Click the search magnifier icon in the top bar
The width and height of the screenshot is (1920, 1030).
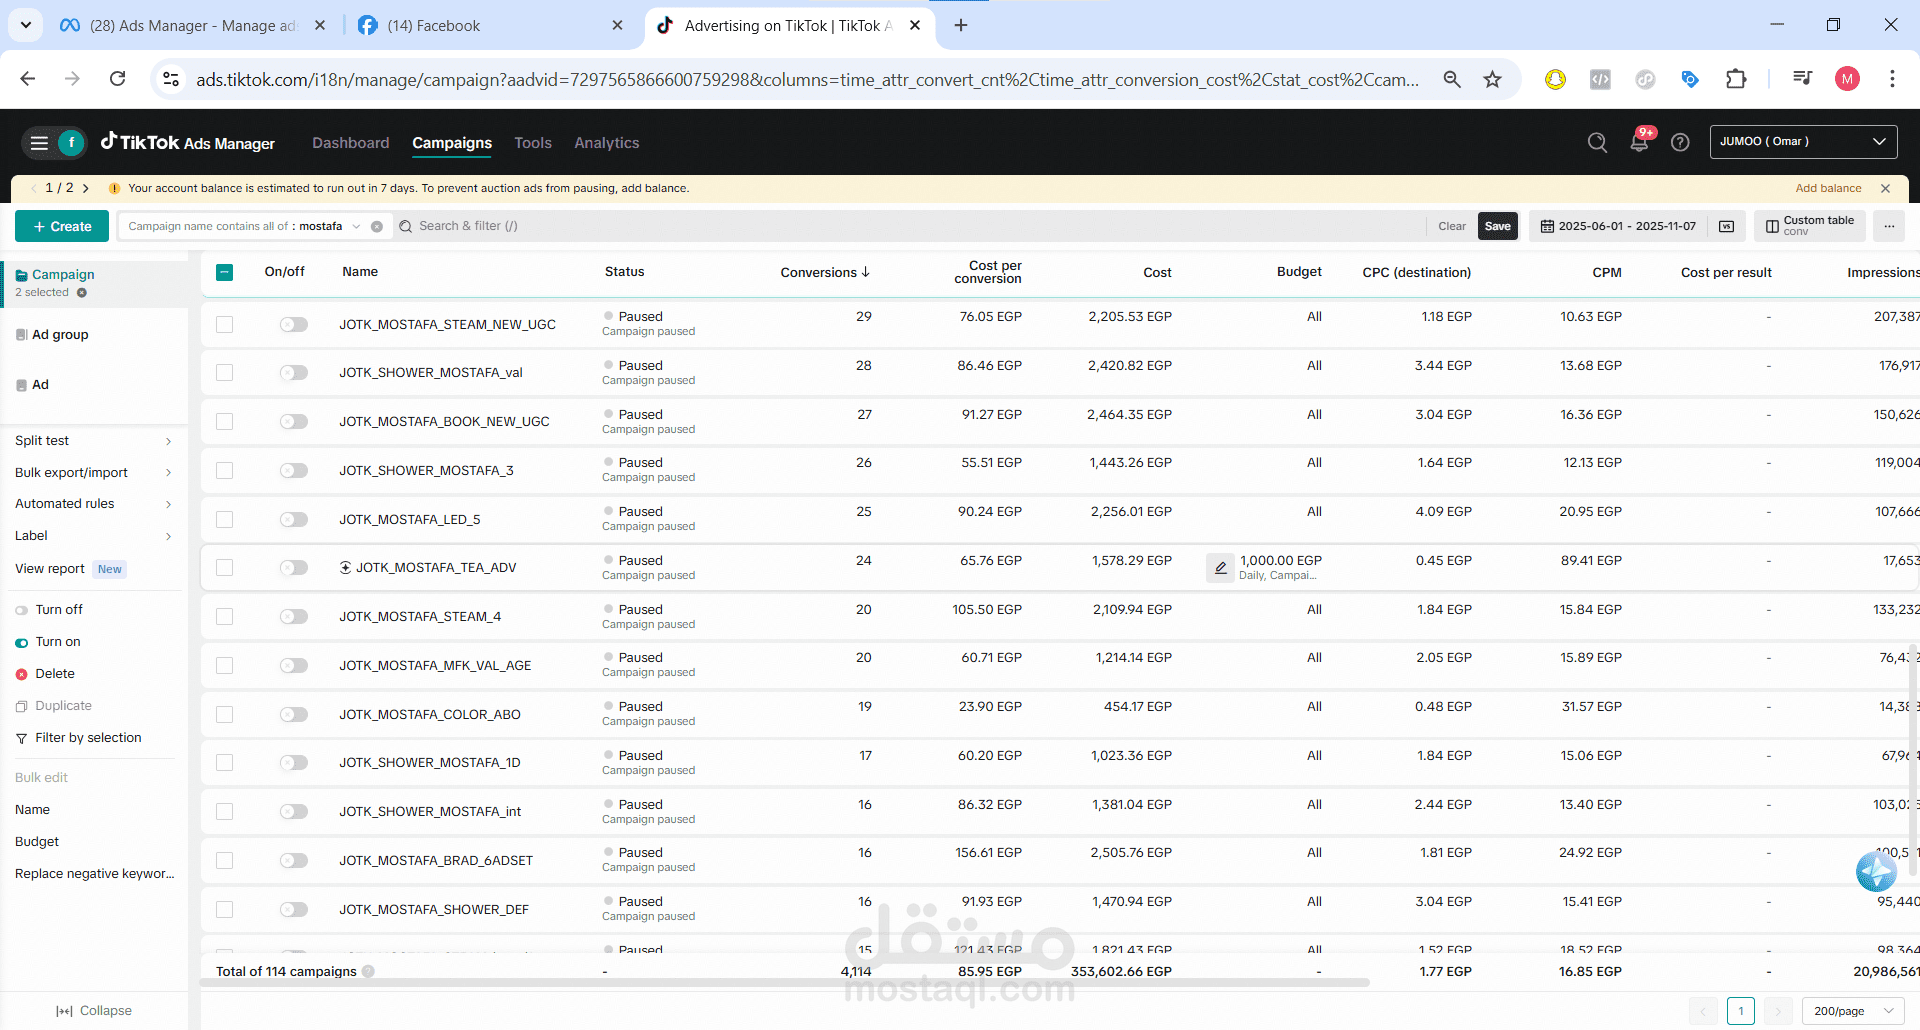click(x=1597, y=143)
